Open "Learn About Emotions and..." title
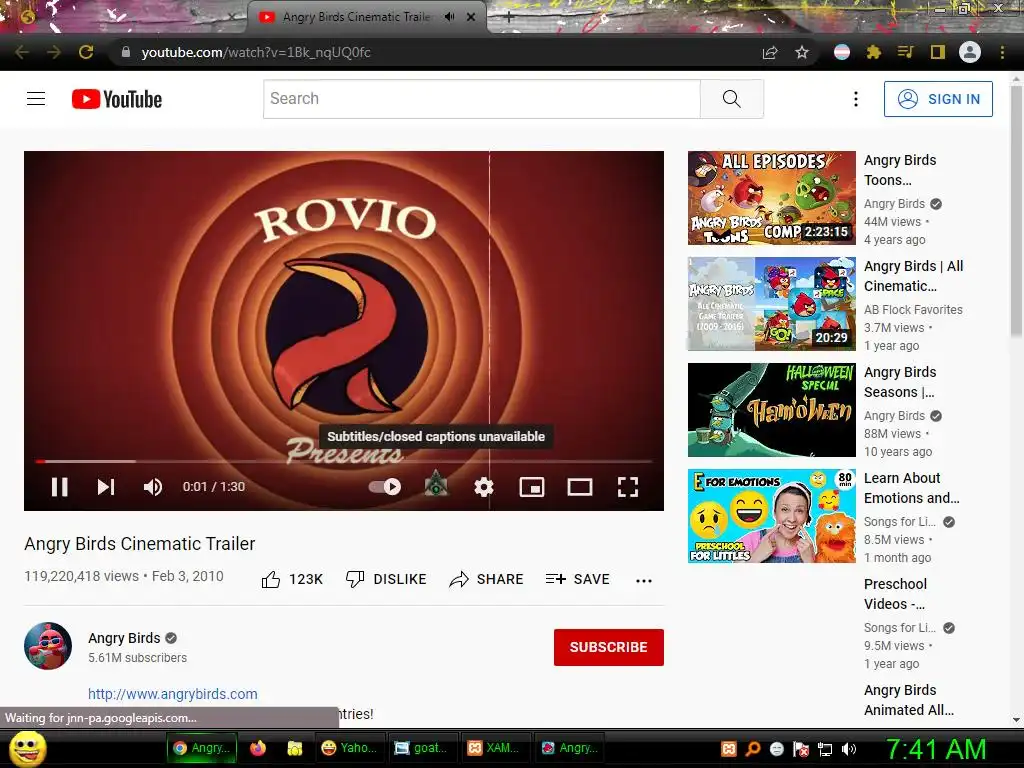 pos(912,488)
